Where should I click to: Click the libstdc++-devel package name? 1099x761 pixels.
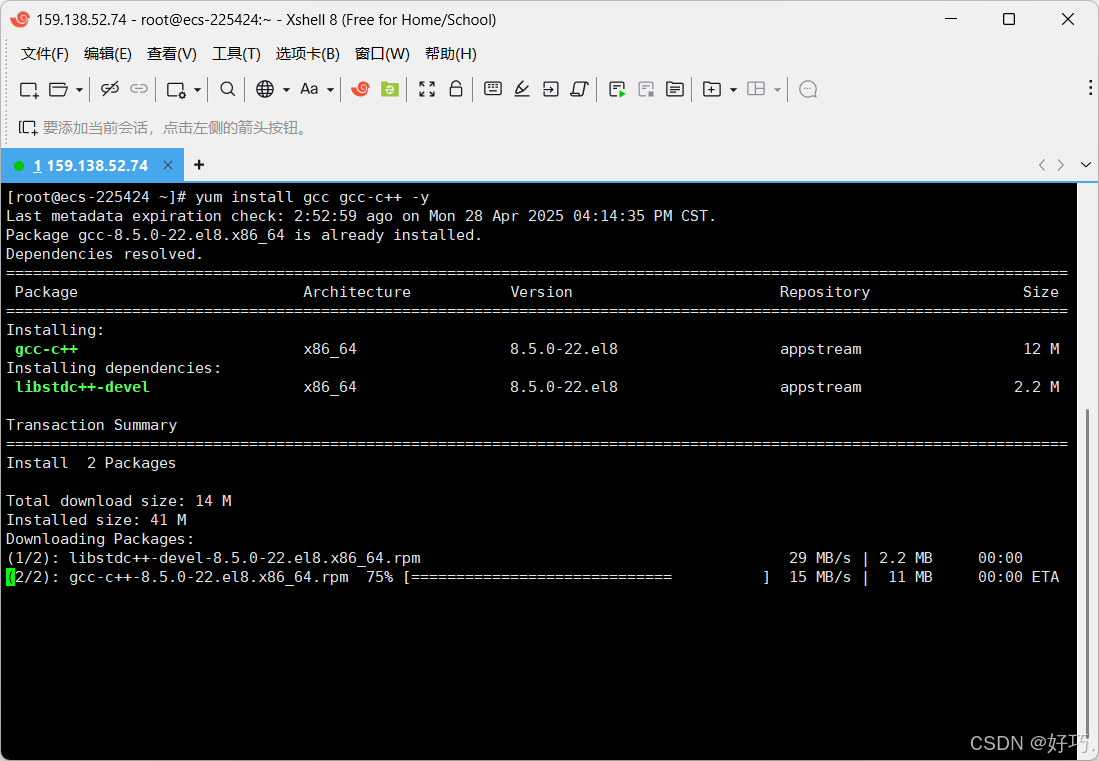point(82,387)
